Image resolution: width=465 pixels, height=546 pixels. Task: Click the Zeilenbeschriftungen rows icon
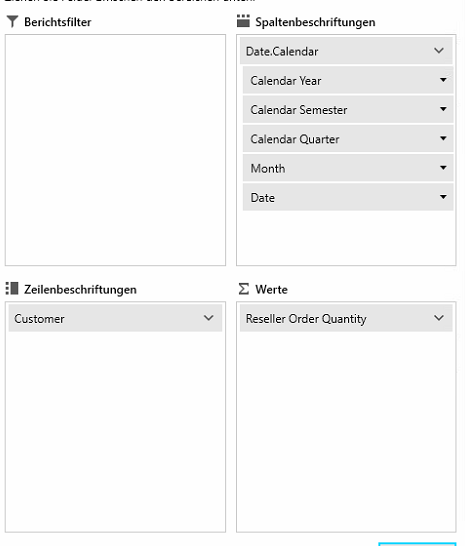pyautogui.click(x=12, y=289)
